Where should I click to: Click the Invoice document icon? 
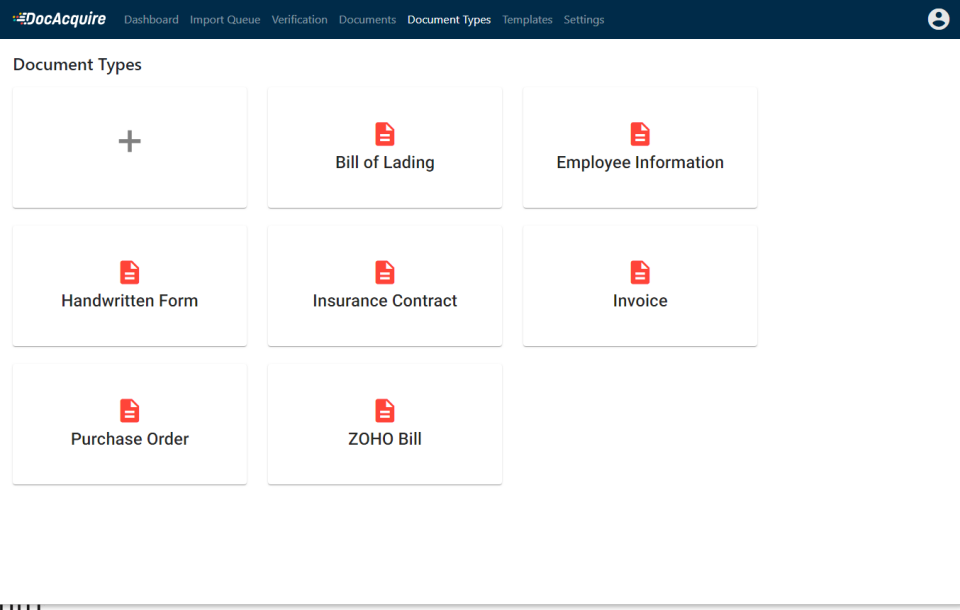(640, 273)
